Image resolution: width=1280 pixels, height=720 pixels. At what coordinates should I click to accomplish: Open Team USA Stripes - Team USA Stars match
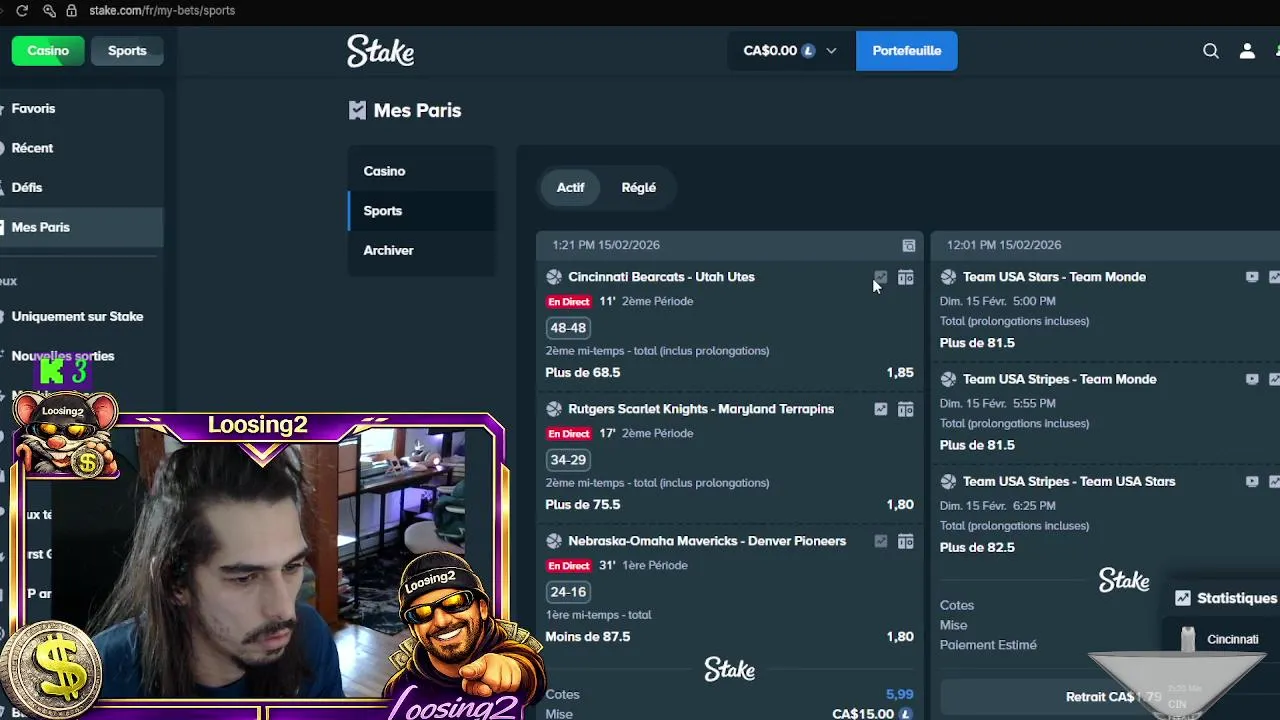1069,481
